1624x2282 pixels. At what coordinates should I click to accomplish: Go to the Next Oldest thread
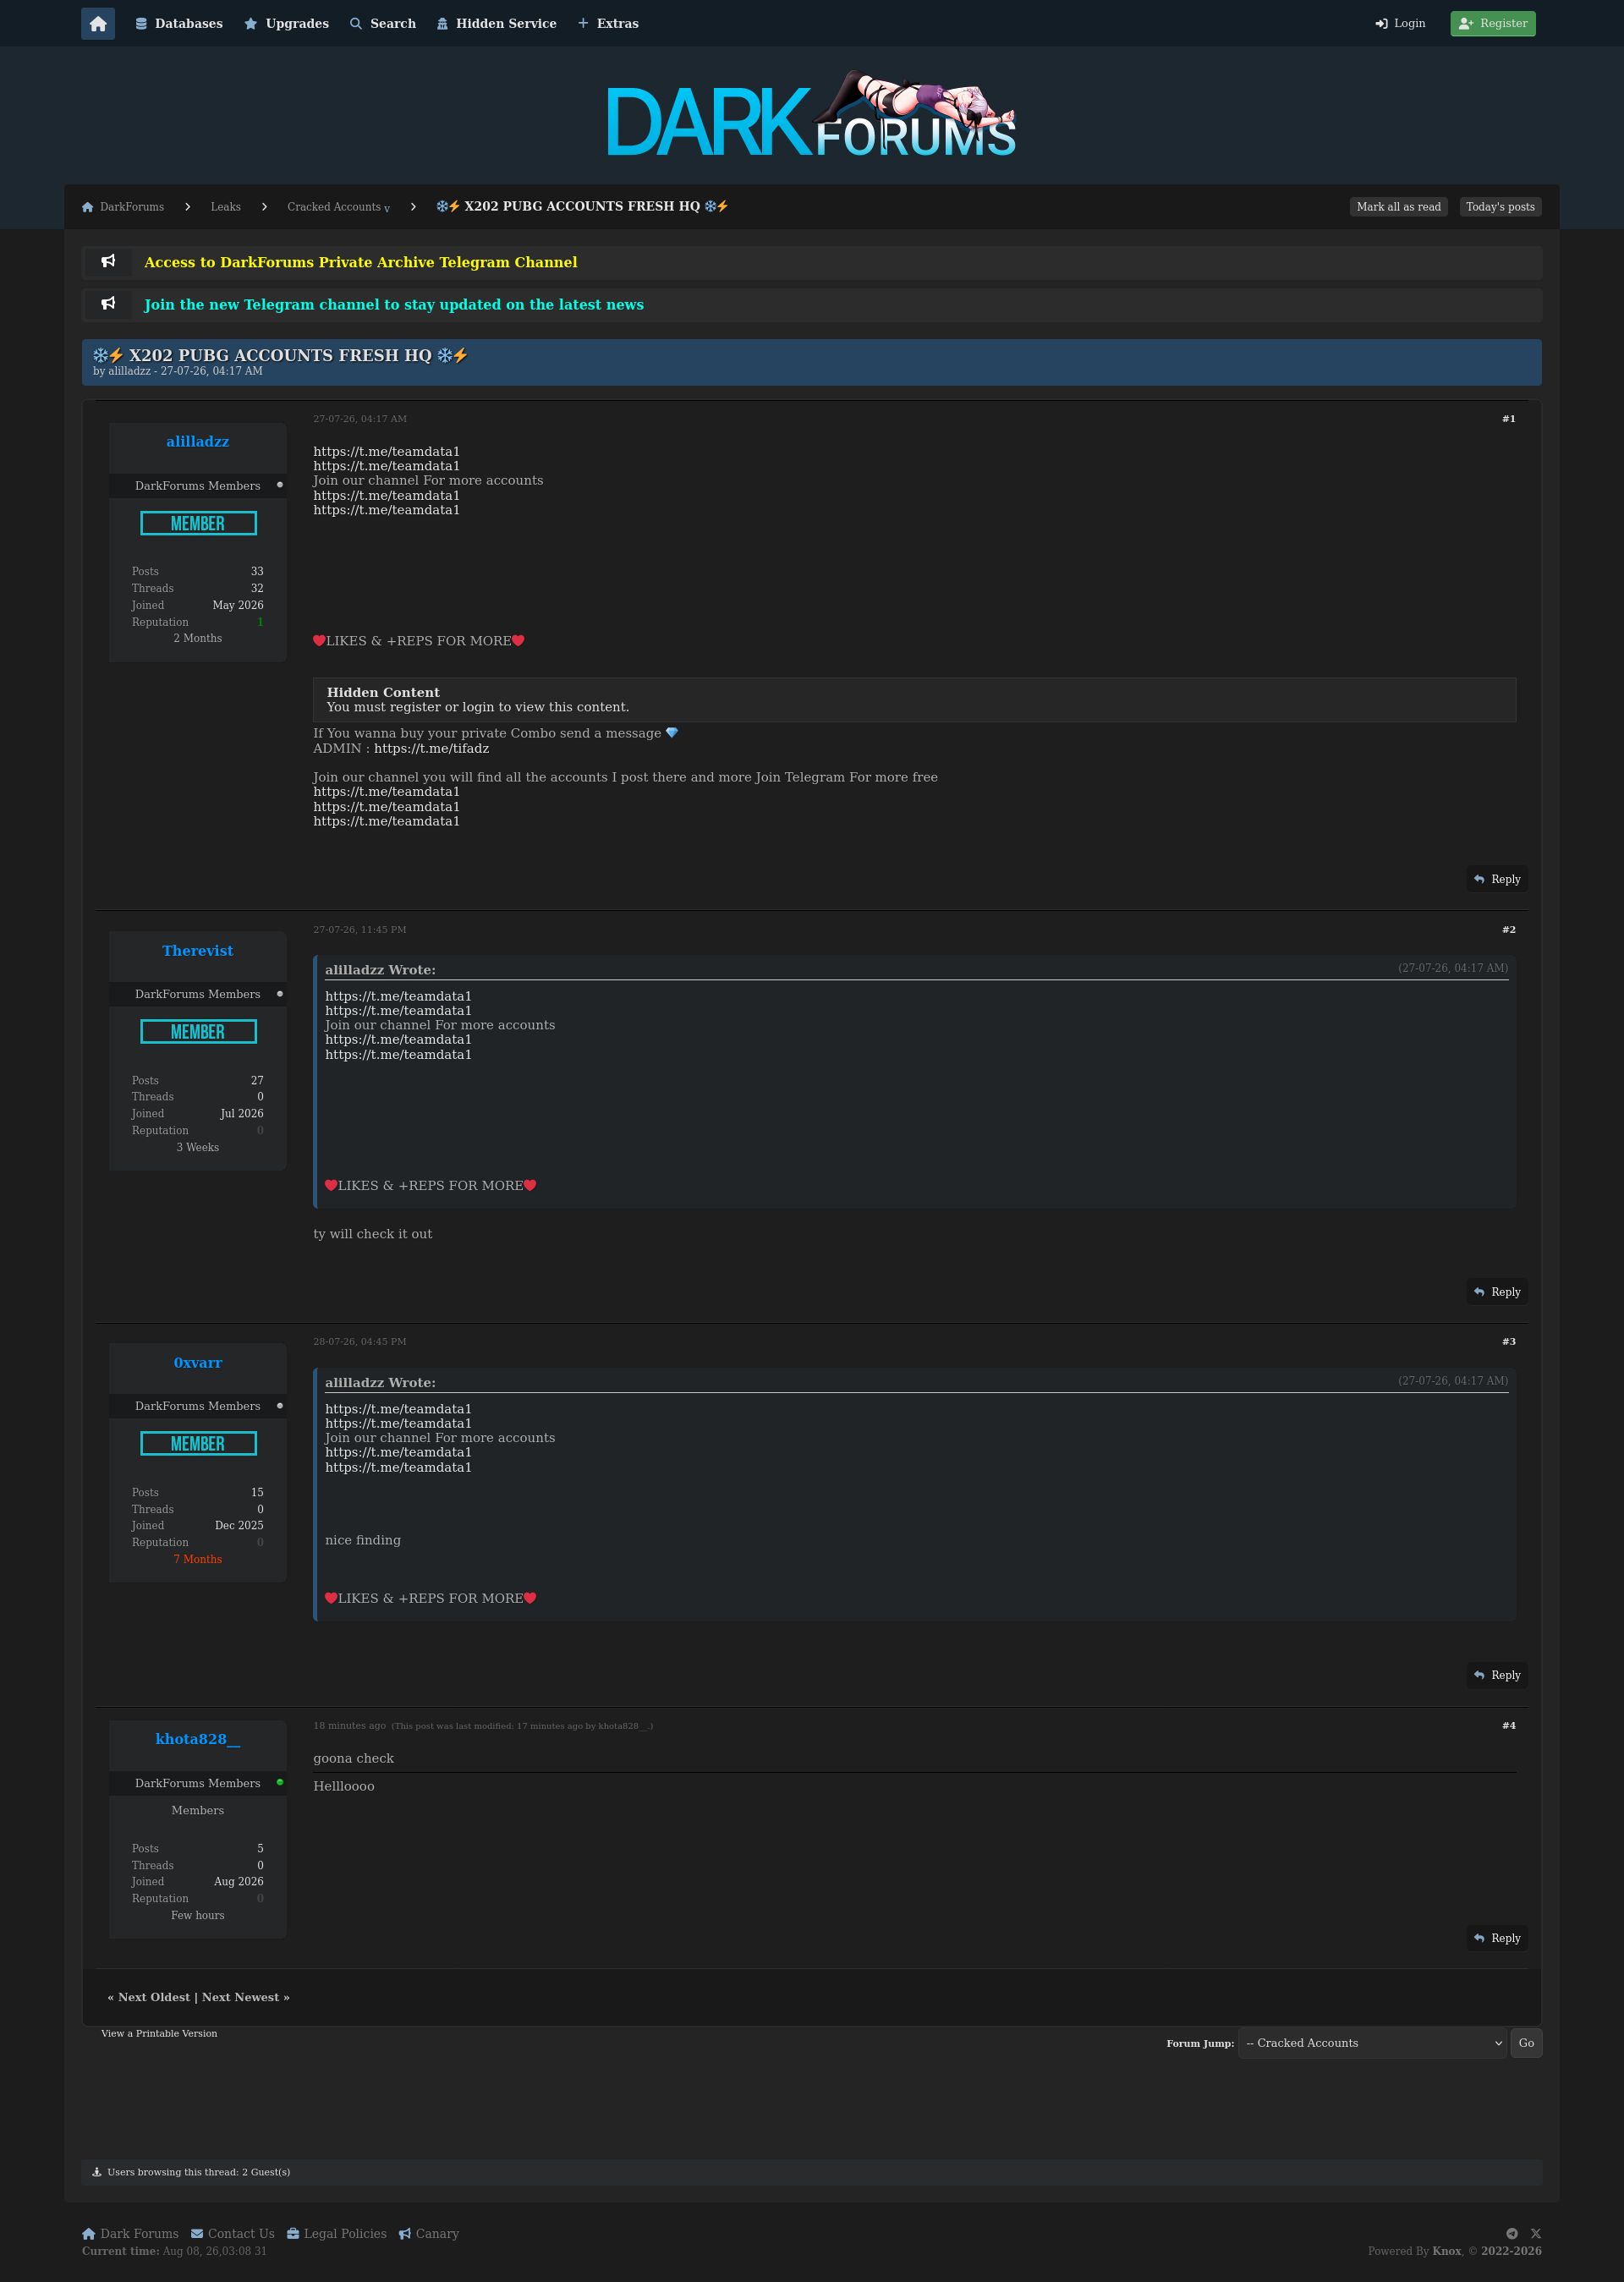tap(154, 1997)
